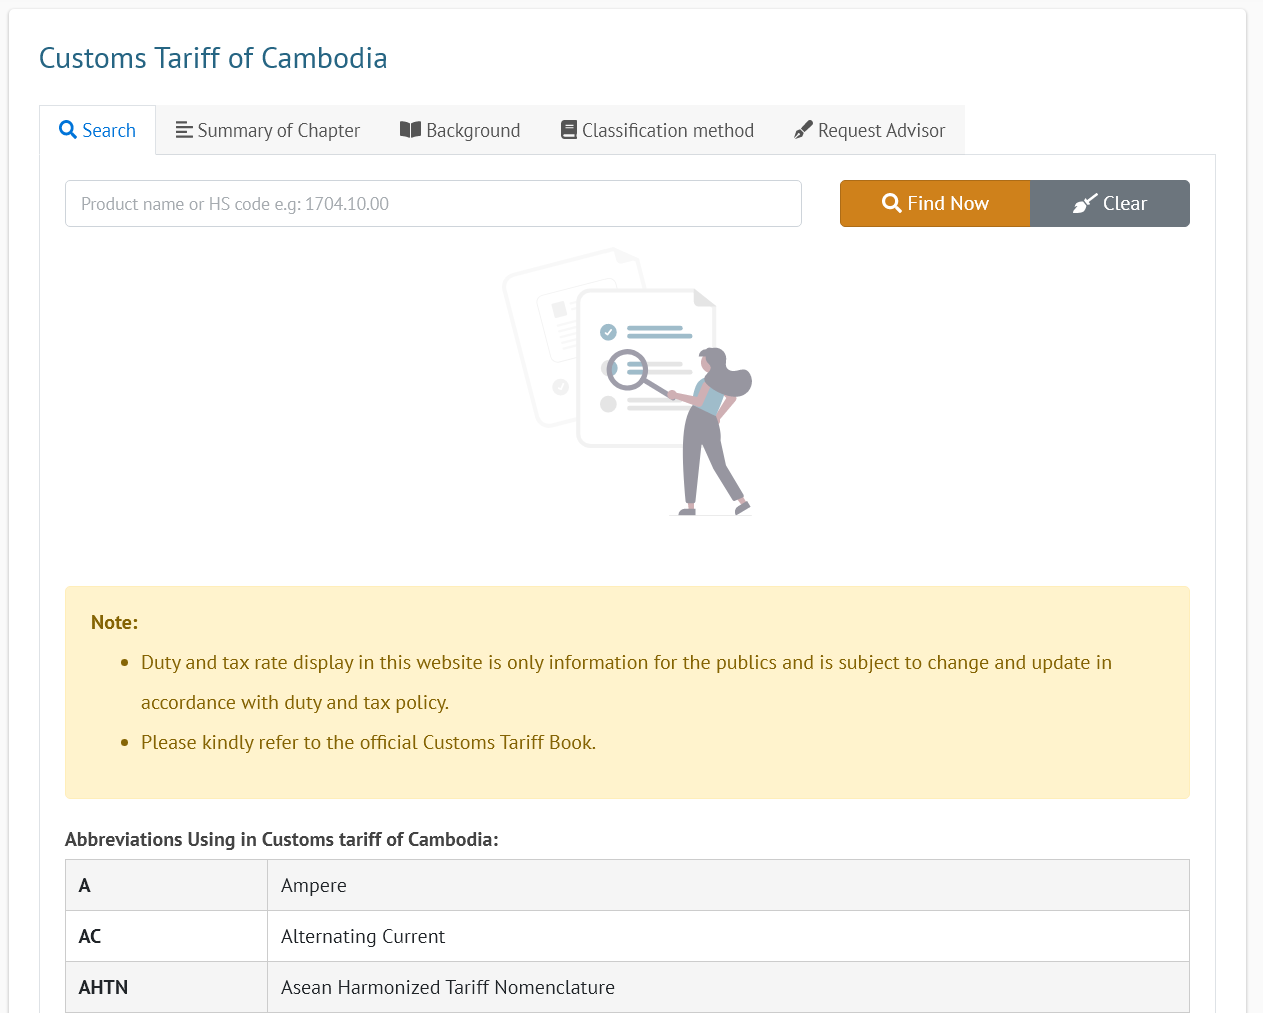
Task: Click the Ampere abbreviation row
Action: tap(627, 885)
